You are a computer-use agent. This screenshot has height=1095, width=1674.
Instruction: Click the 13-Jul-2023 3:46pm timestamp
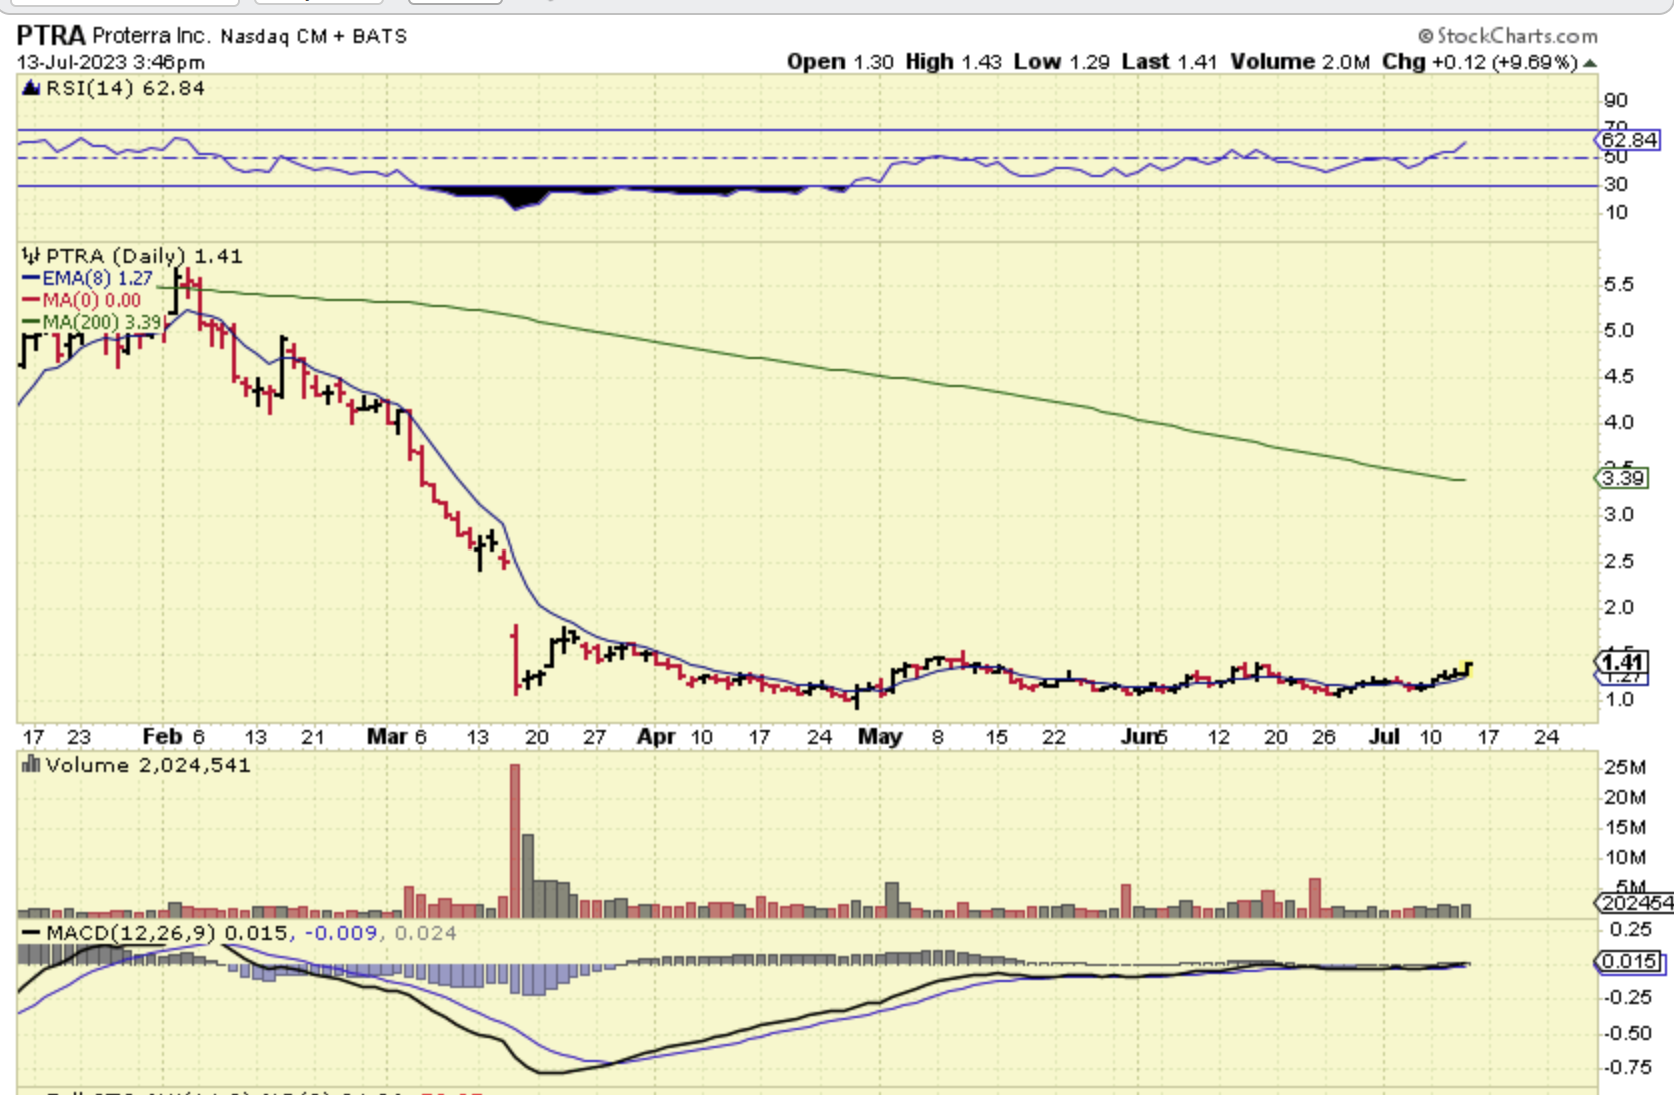point(110,62)
